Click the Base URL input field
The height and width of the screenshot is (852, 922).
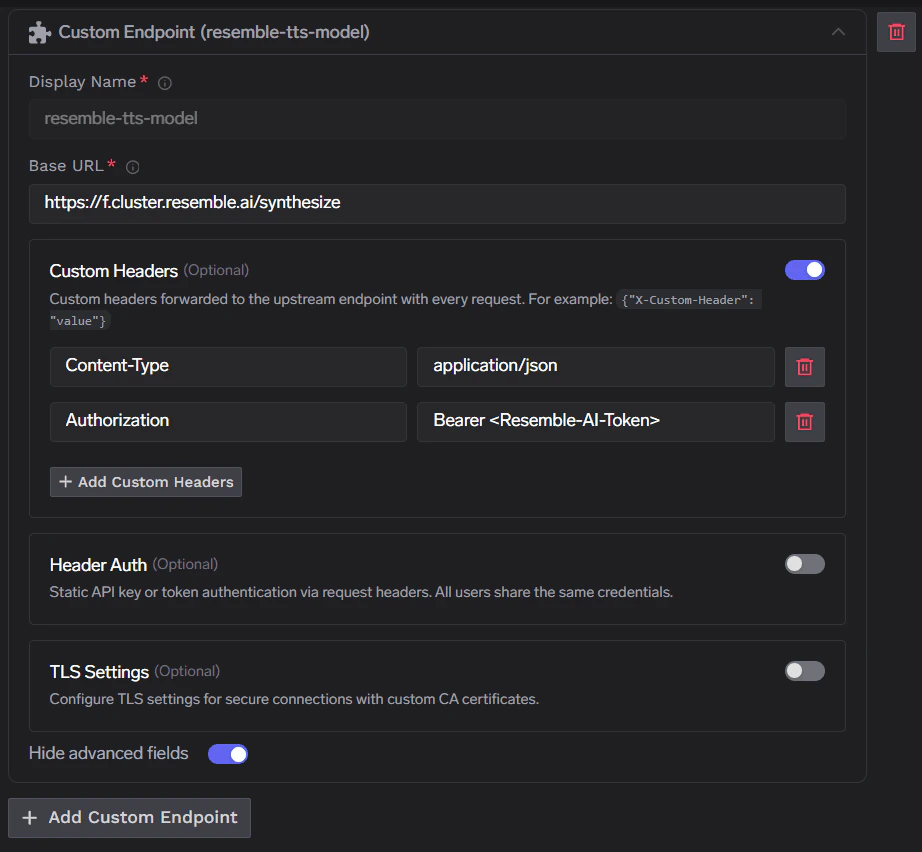click(437, 203)
